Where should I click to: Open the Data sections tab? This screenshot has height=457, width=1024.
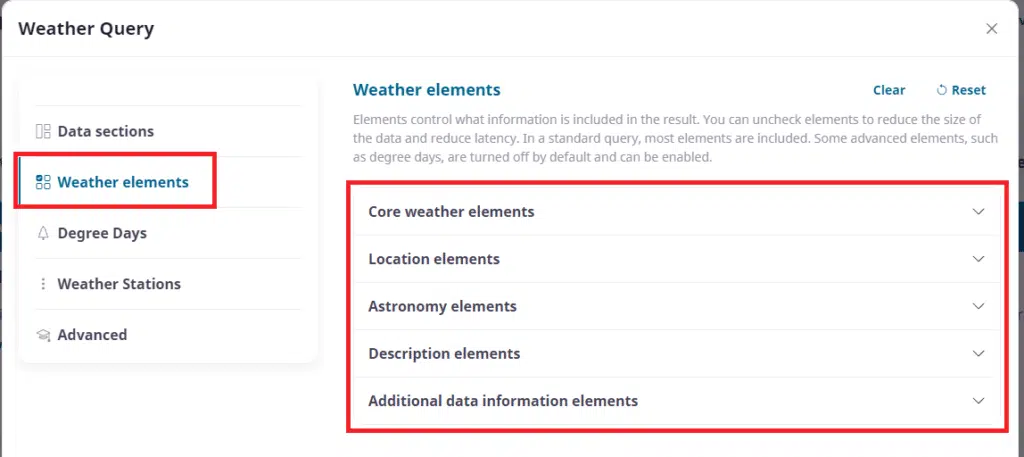tap(105, 131)
